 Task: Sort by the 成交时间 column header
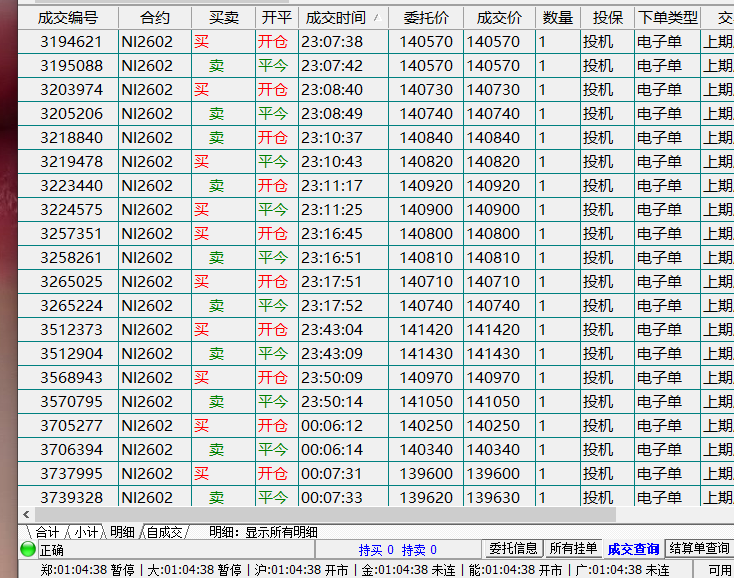pyautogui.click(x=335, y=18)
